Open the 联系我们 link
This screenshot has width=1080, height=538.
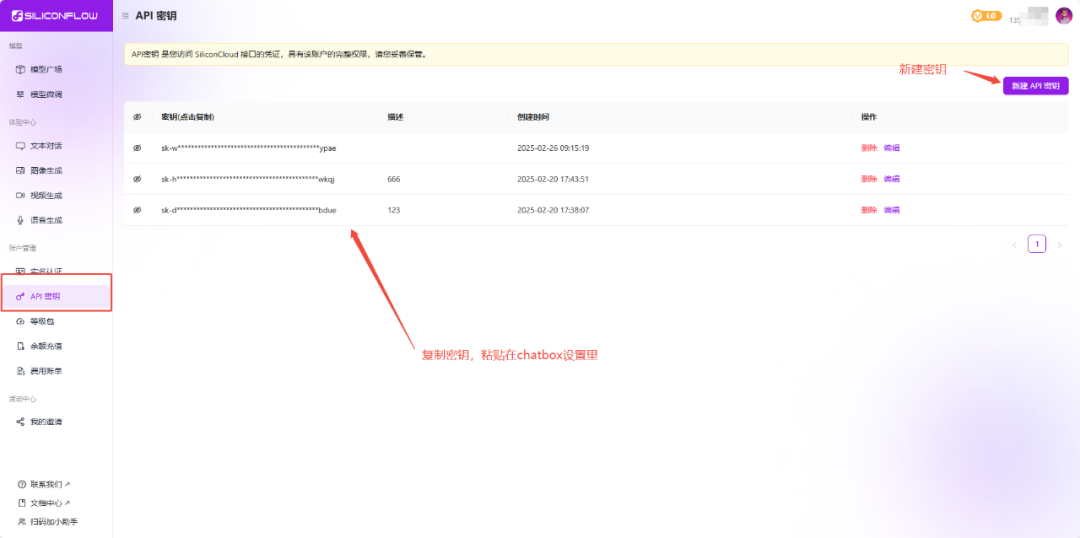[45, 484]
